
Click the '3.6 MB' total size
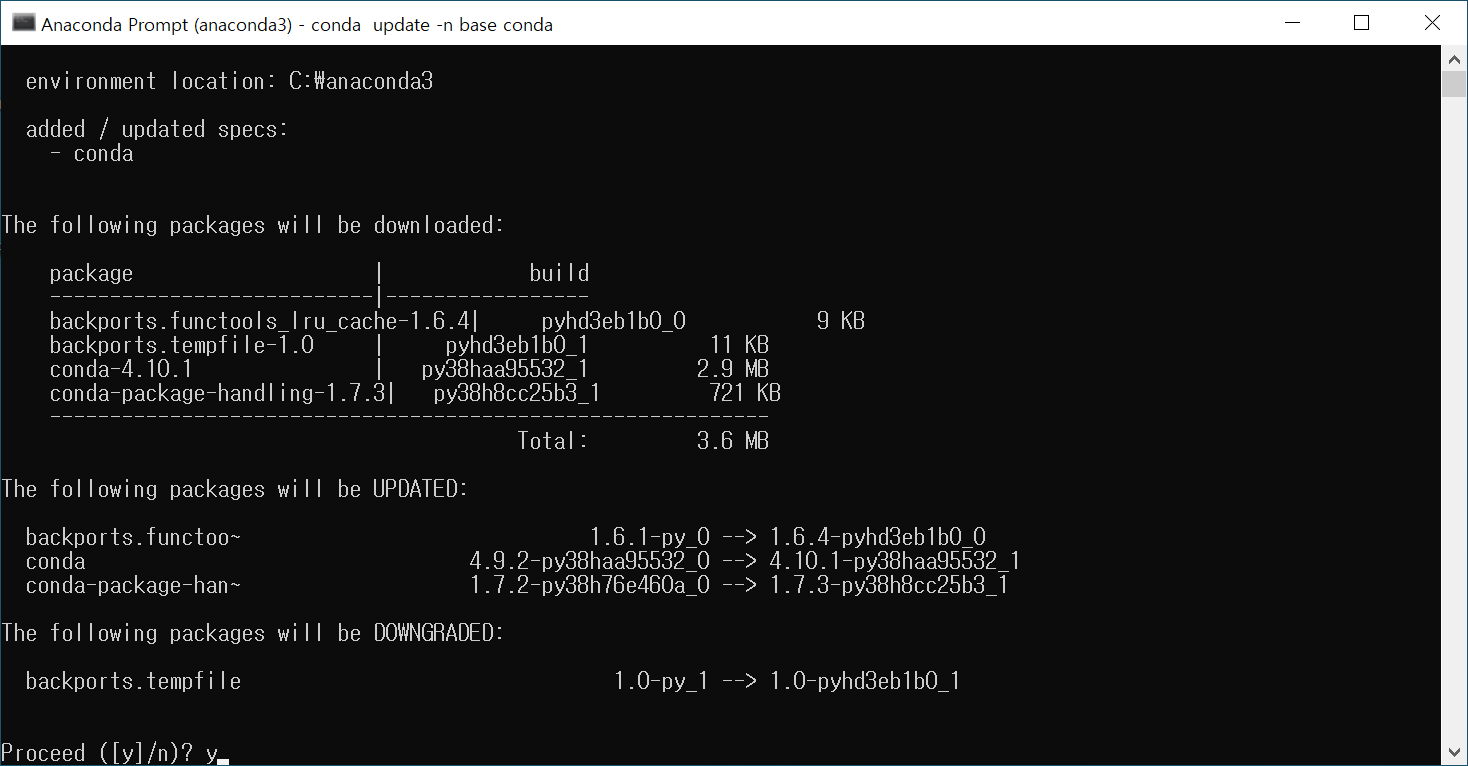pyautogui.click(x=733, y=441)
